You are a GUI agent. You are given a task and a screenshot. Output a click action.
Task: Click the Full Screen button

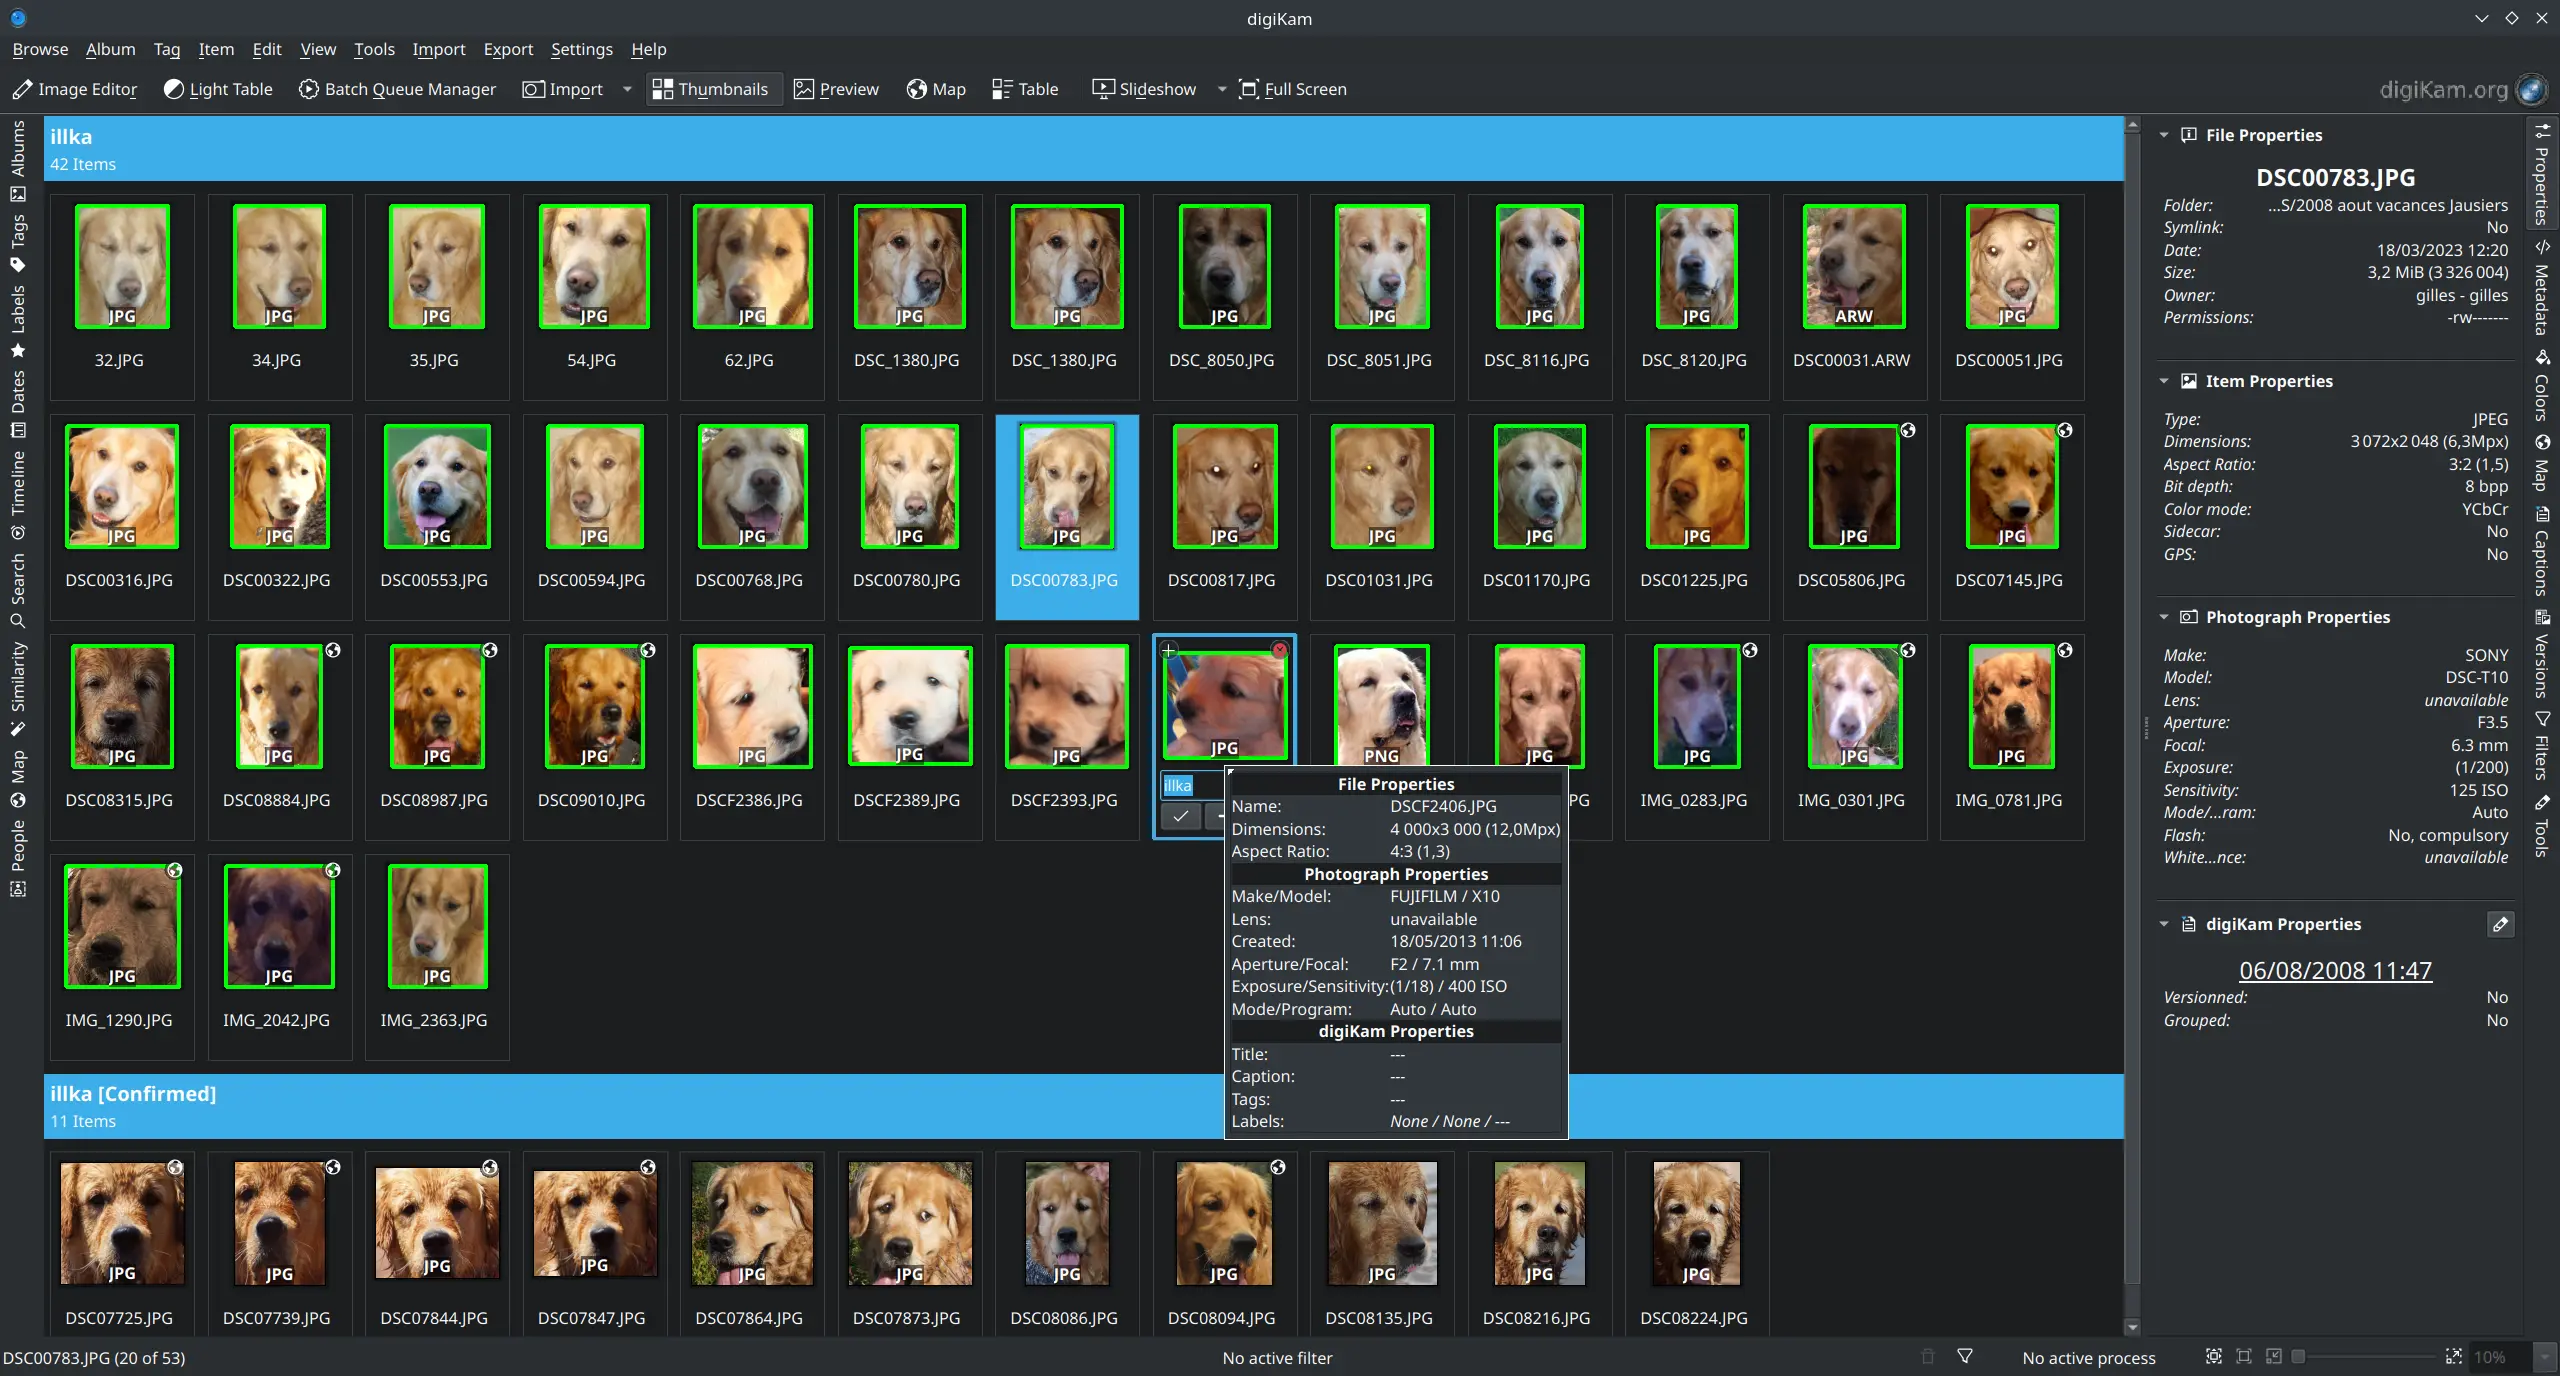coord(1292,89)
